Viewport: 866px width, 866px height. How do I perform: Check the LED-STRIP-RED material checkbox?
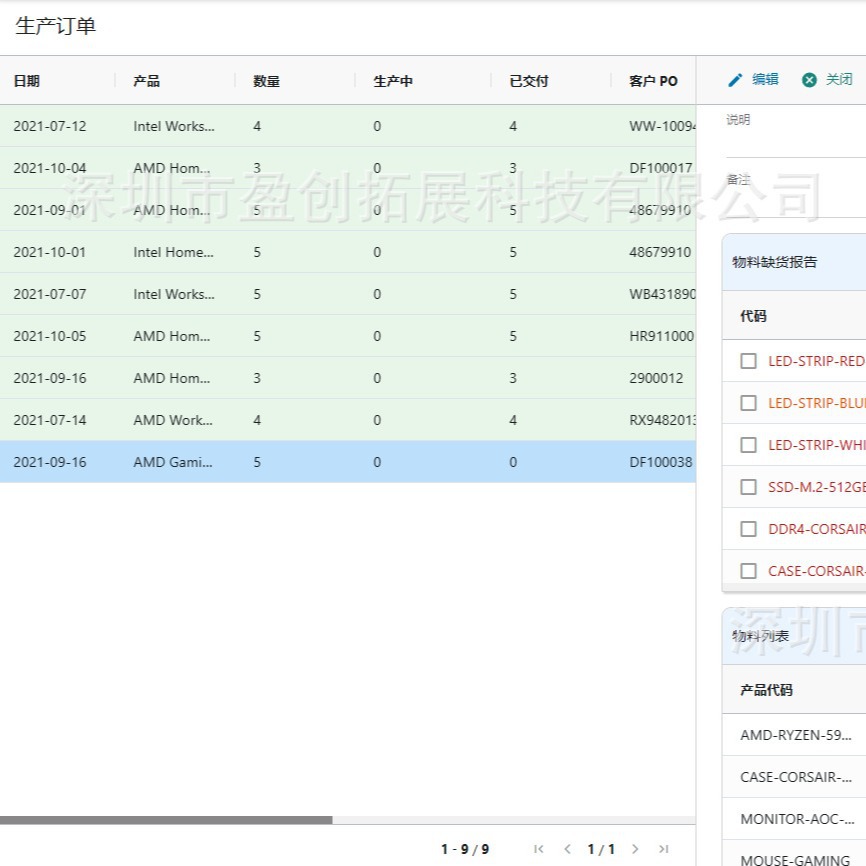tap(749, 361)
